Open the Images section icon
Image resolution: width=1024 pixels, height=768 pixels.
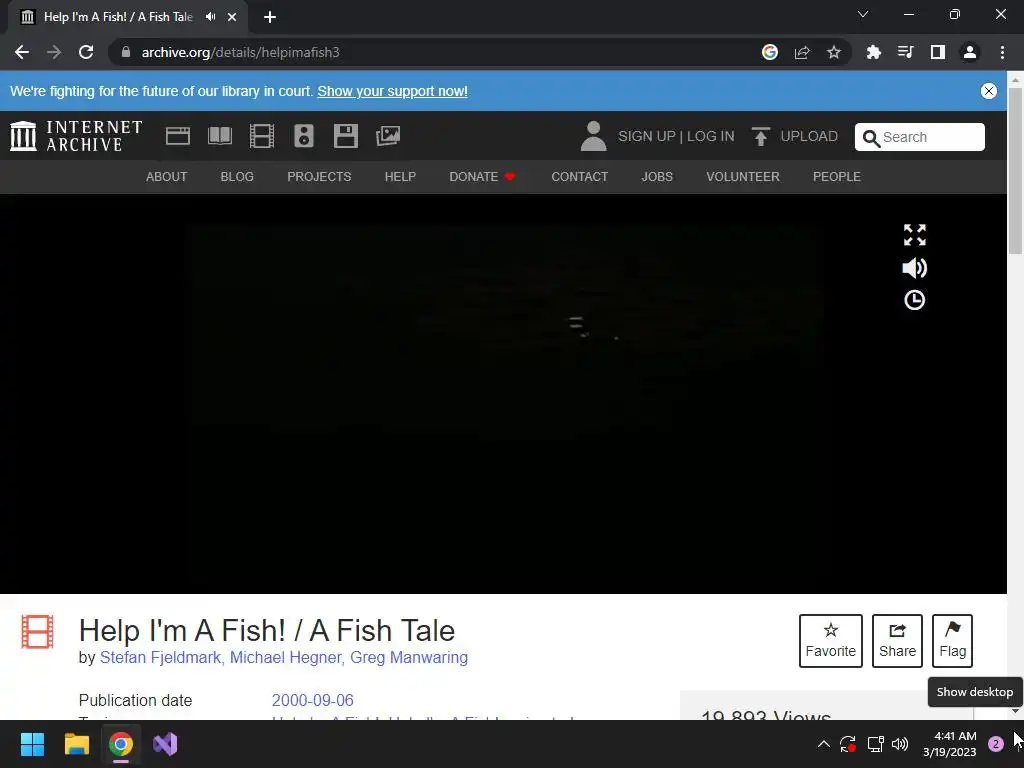pos(388,136)
